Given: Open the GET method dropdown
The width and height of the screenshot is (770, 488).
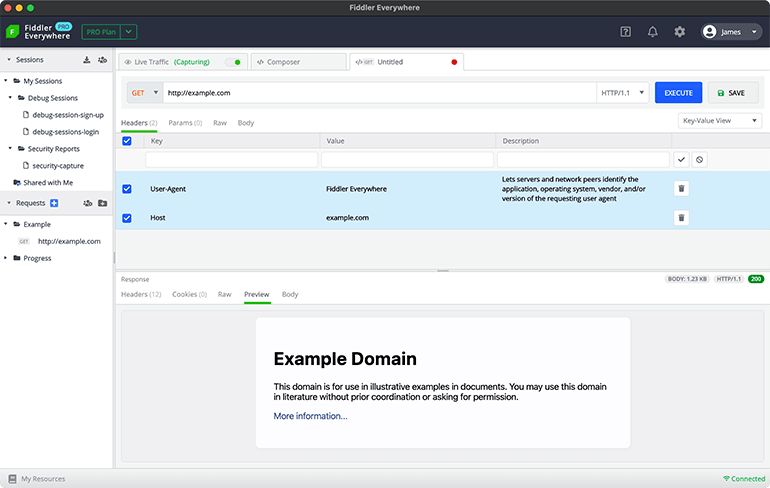Looking at the screenshot, I should (x=145, y=93).
